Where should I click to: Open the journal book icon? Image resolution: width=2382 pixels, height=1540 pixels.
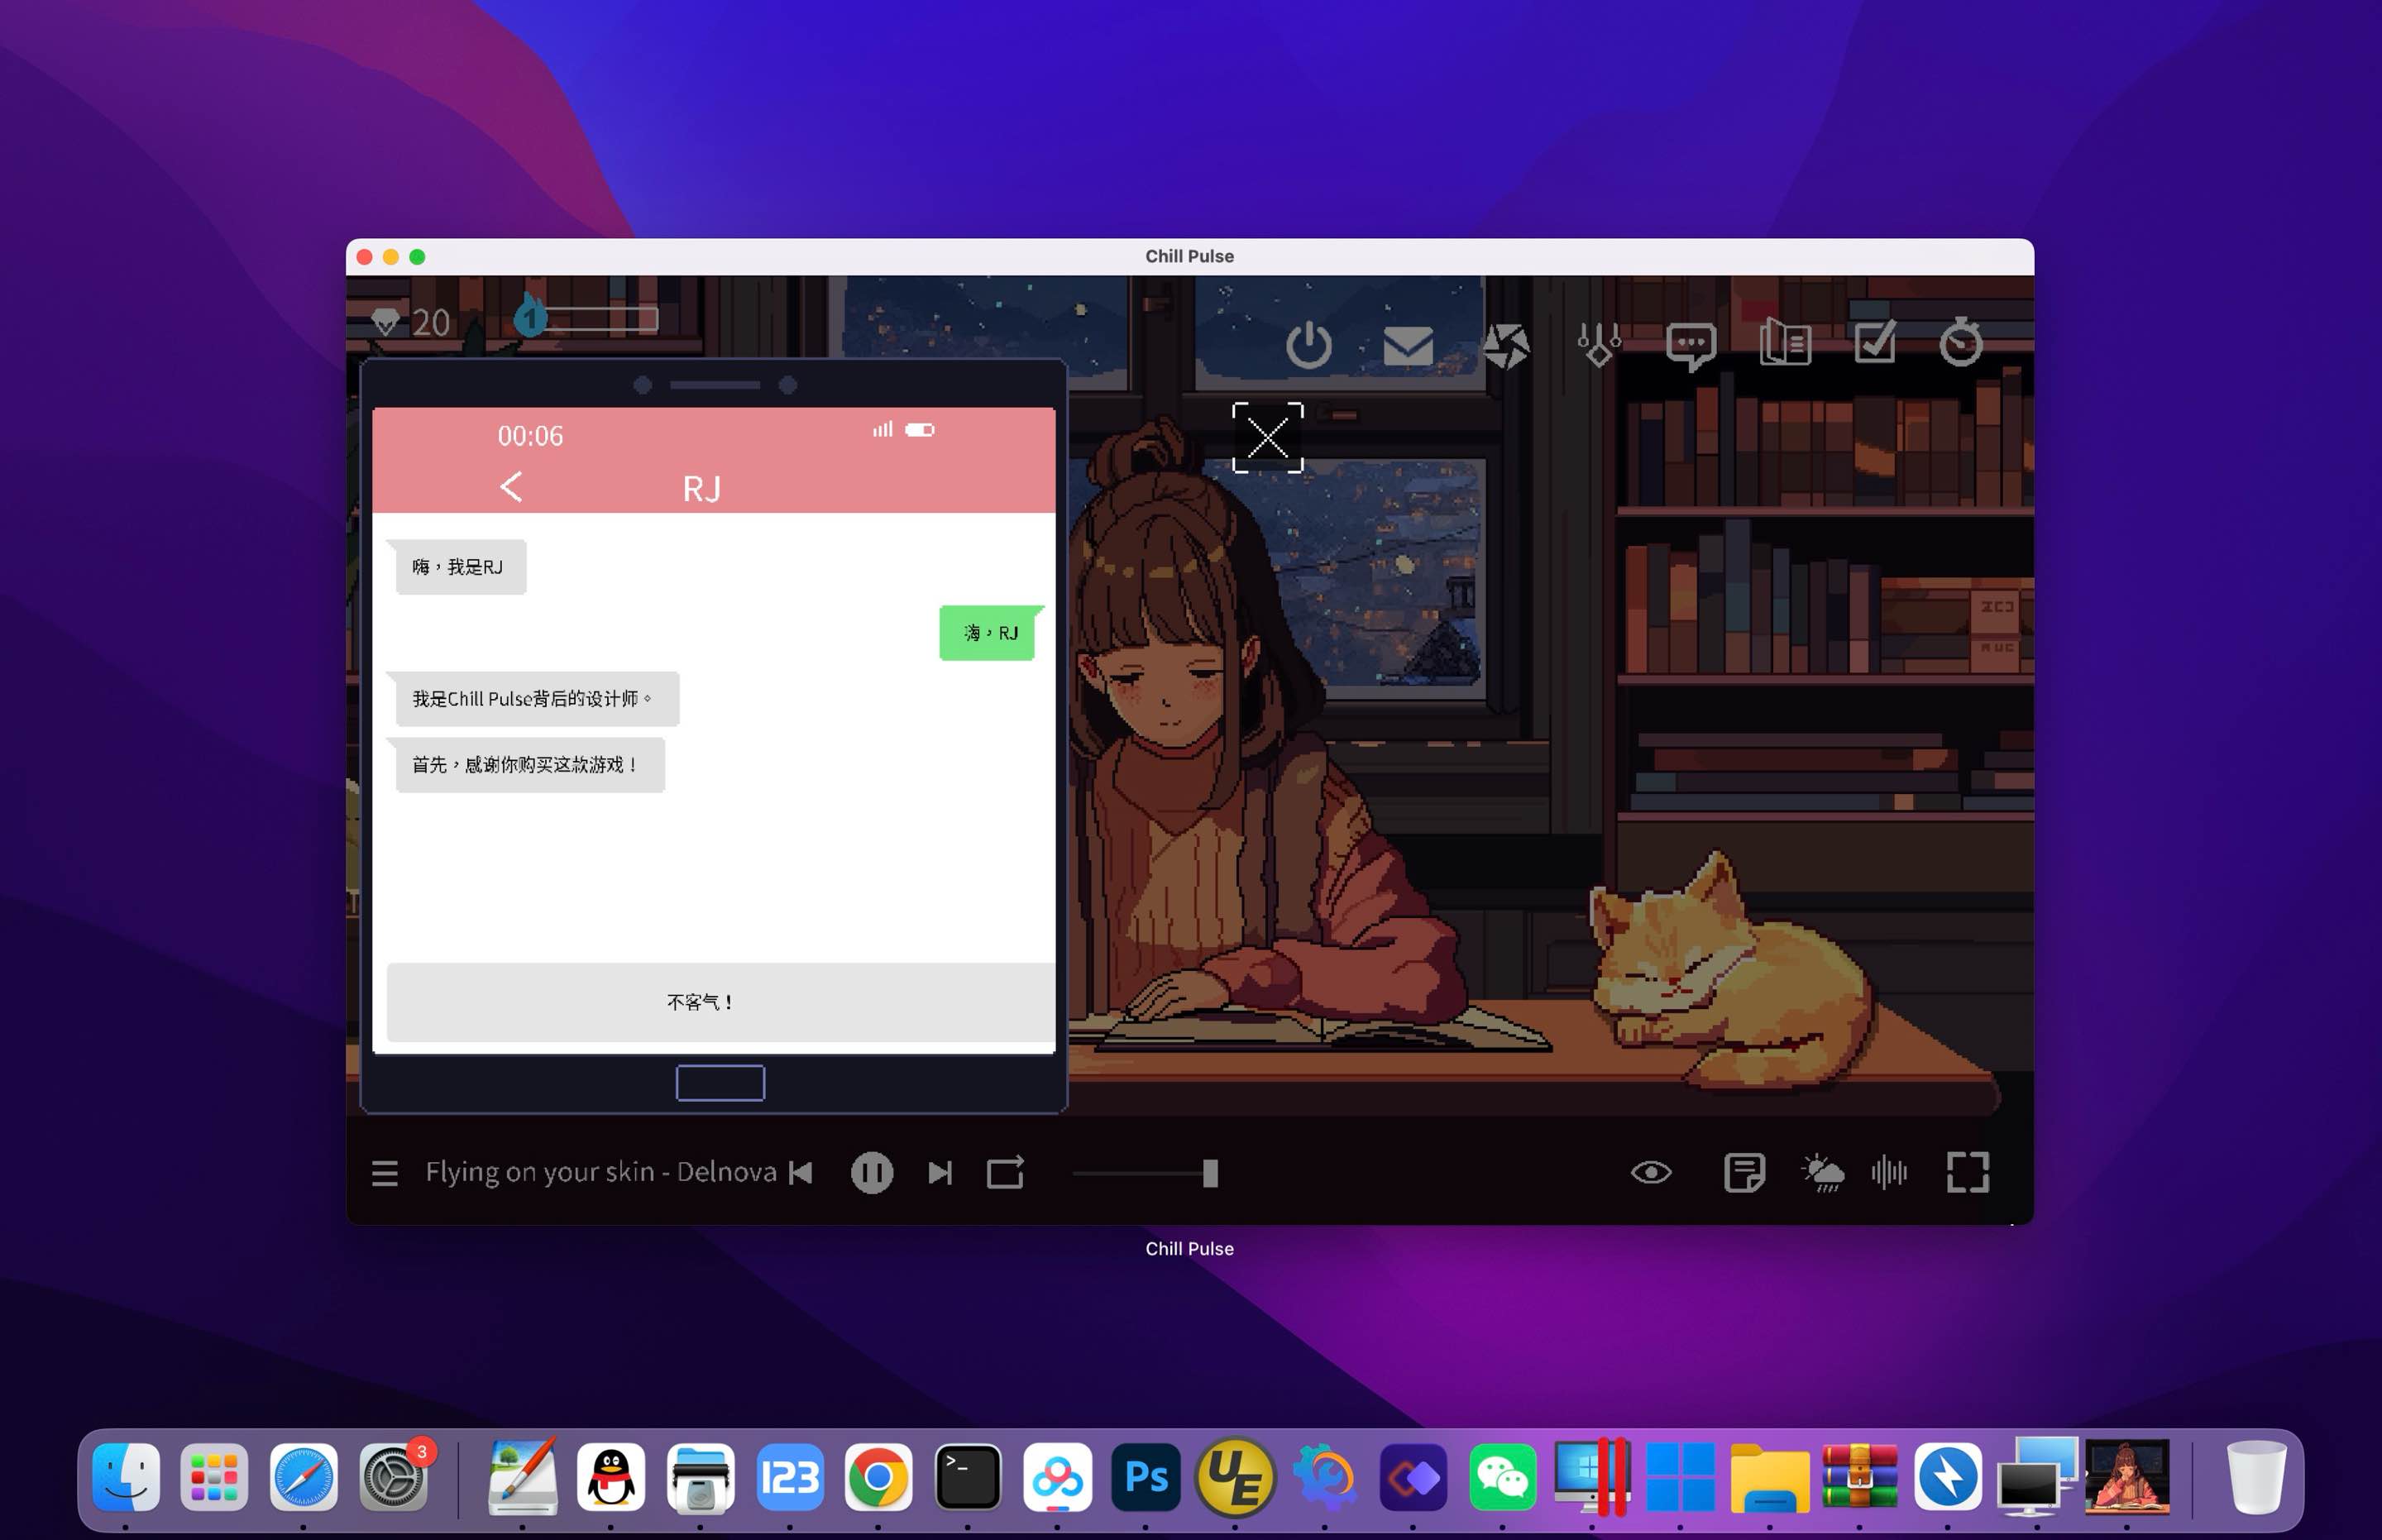click(x=1785, y=343)
